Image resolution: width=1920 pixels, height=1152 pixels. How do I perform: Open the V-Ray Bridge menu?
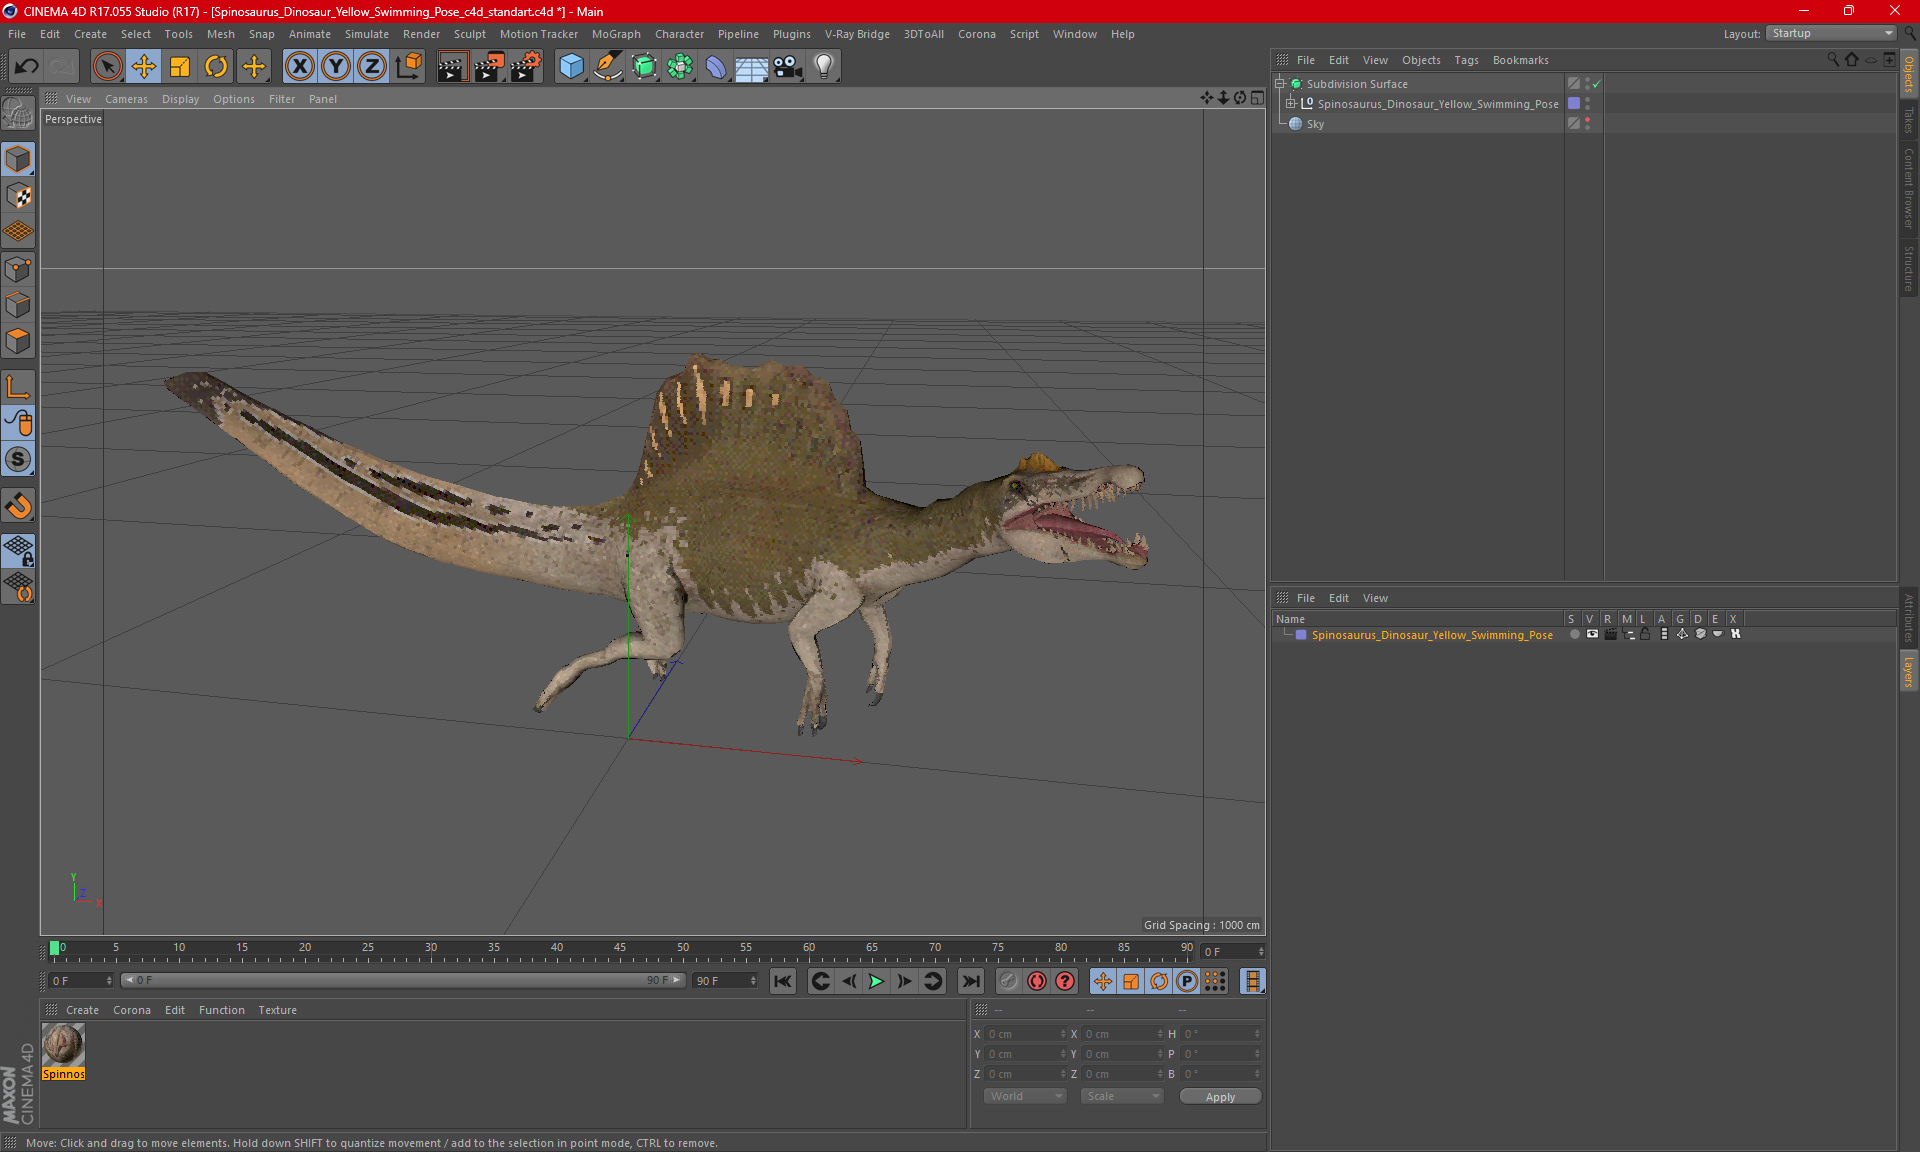[857, 34]
